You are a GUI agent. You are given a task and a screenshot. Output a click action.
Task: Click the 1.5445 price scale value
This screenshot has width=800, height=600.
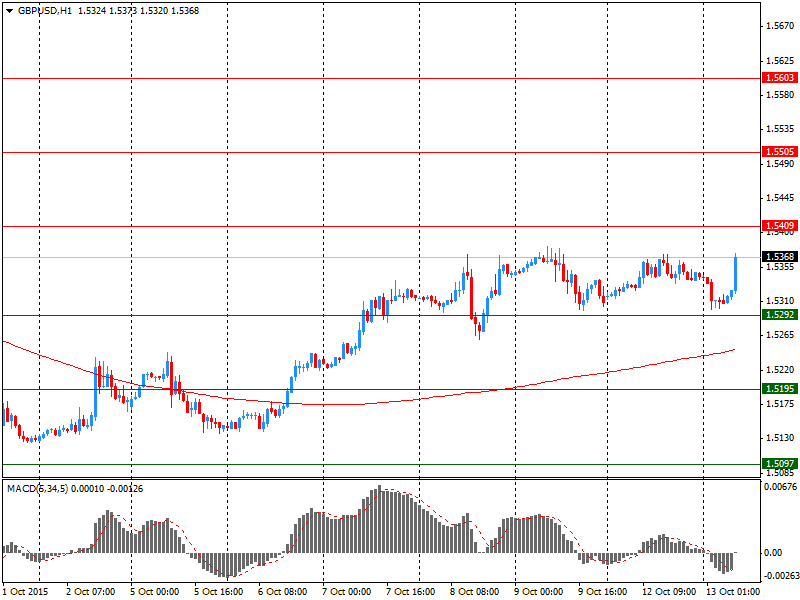781,197
